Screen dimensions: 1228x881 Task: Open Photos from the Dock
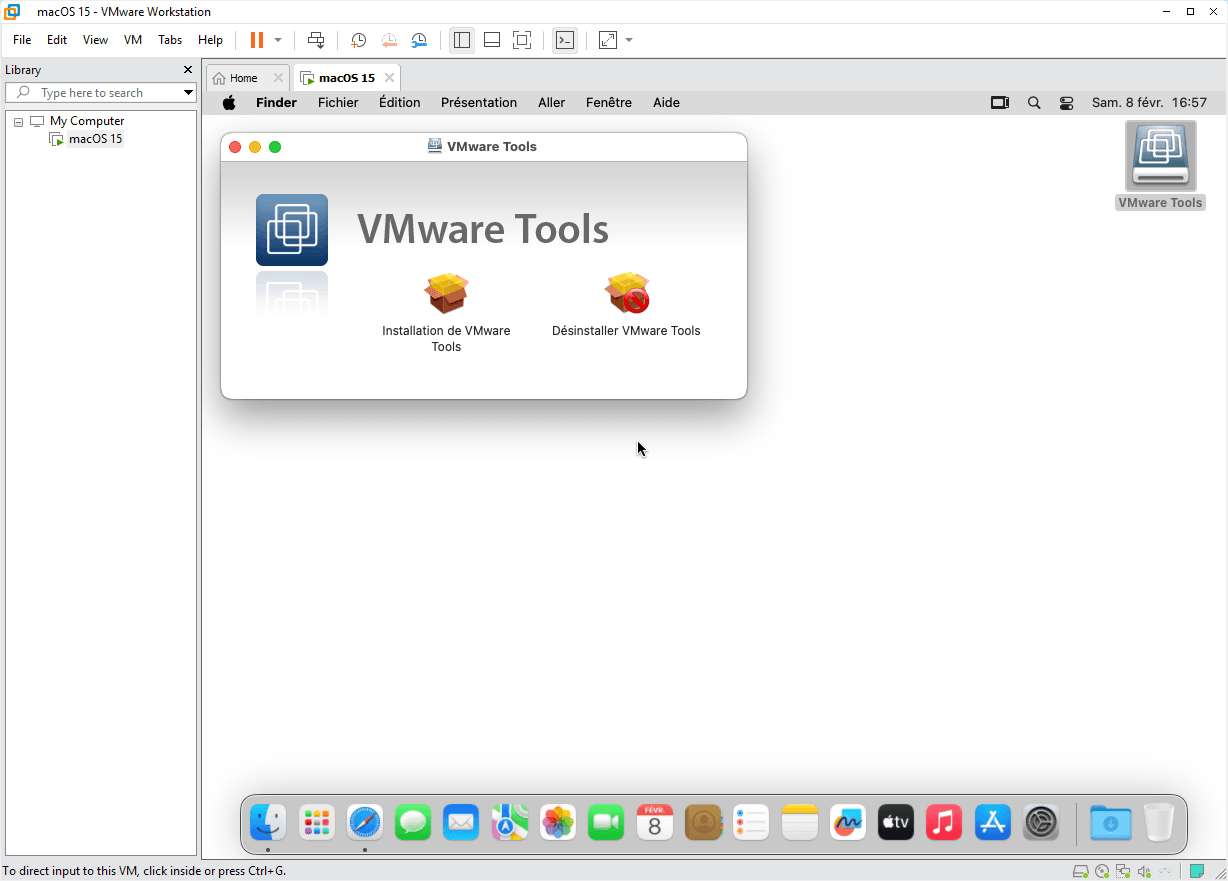click(558, 823)
